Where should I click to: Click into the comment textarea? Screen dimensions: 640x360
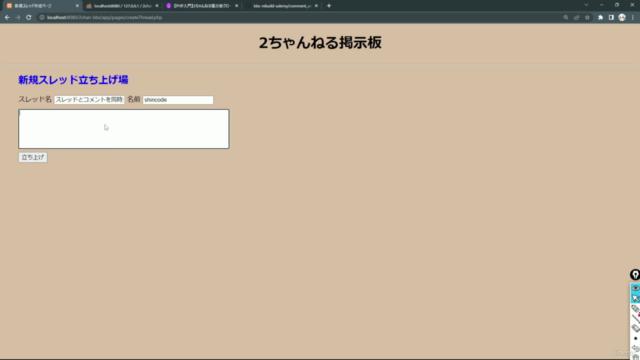pos(124,129)
